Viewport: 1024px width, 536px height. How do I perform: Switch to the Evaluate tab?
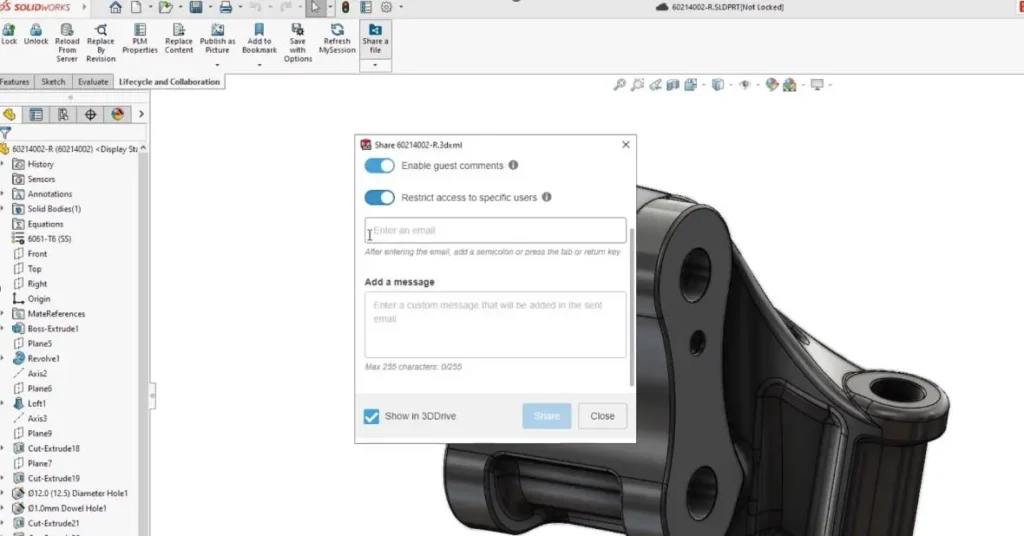[x=93, y=82]
